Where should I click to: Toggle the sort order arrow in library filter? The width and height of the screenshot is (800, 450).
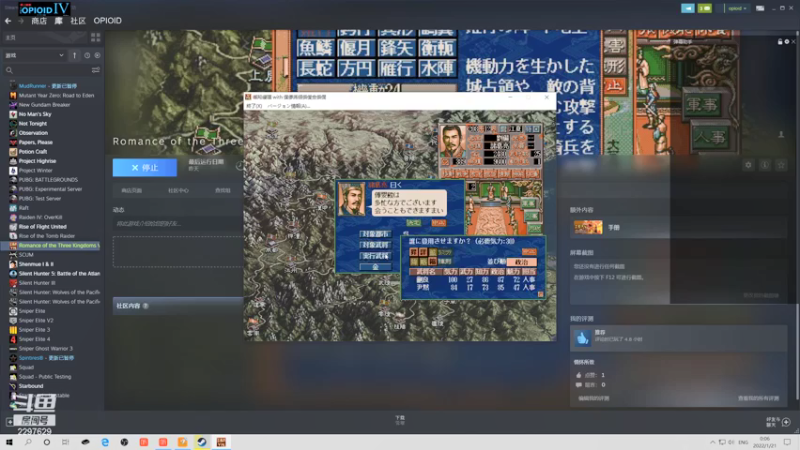pos(74,55)
